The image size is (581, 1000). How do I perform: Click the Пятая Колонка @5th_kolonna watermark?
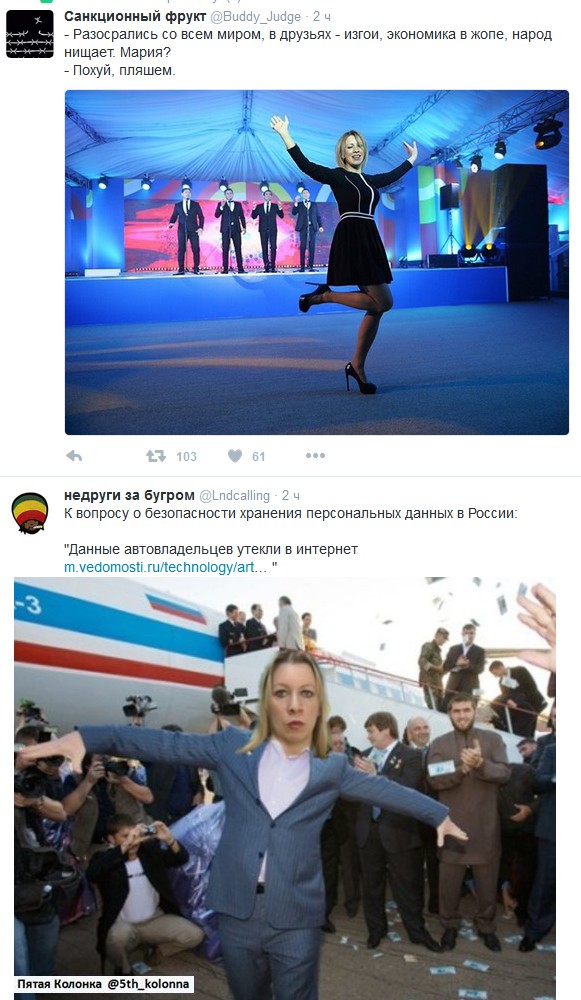tap(103, 984)
